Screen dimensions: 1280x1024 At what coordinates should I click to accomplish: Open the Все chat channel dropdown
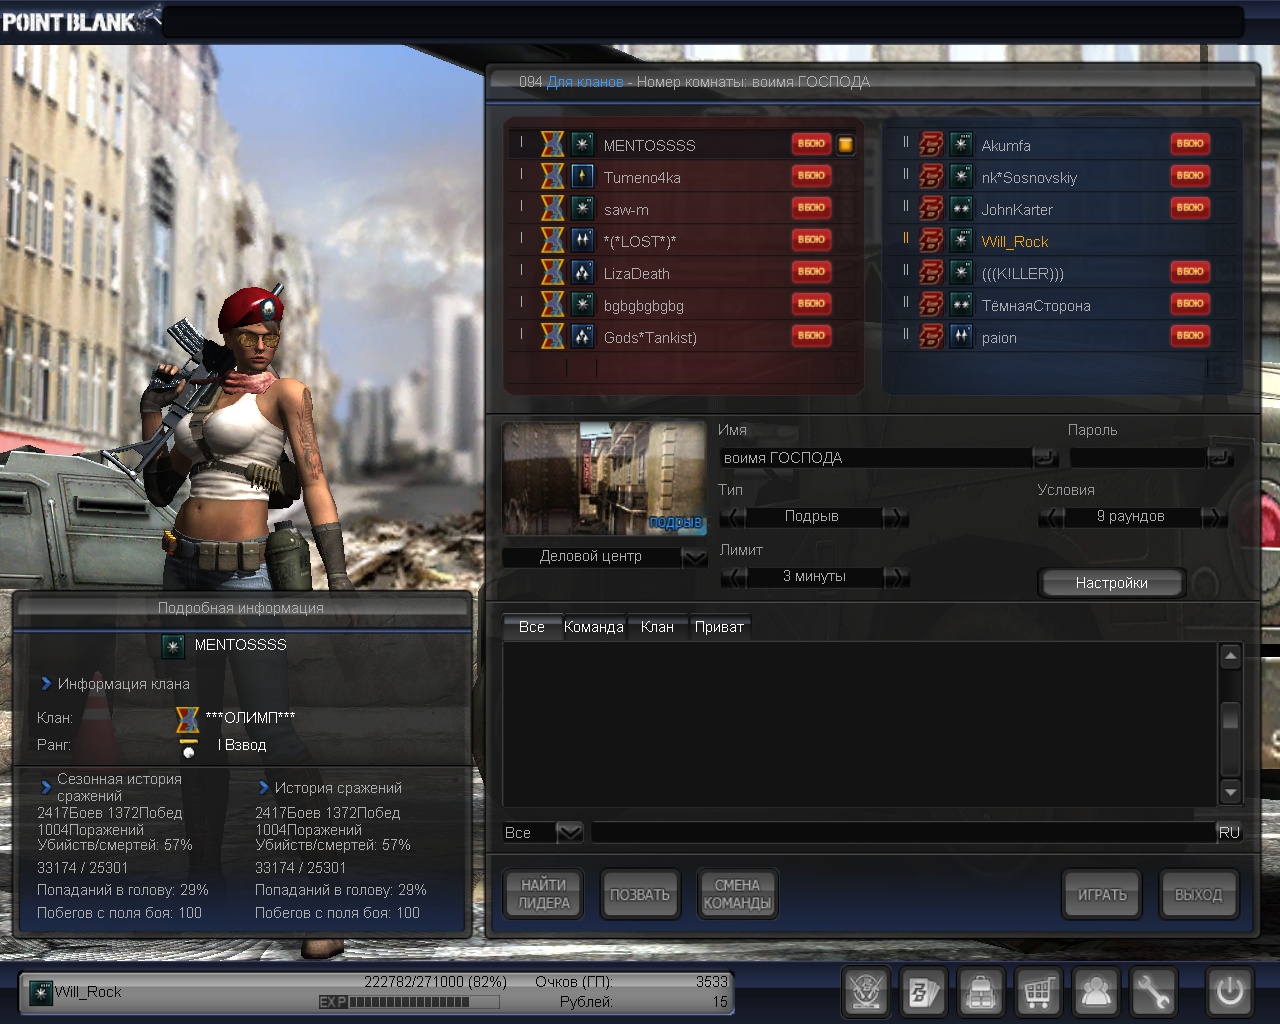(x=569, y=832)
